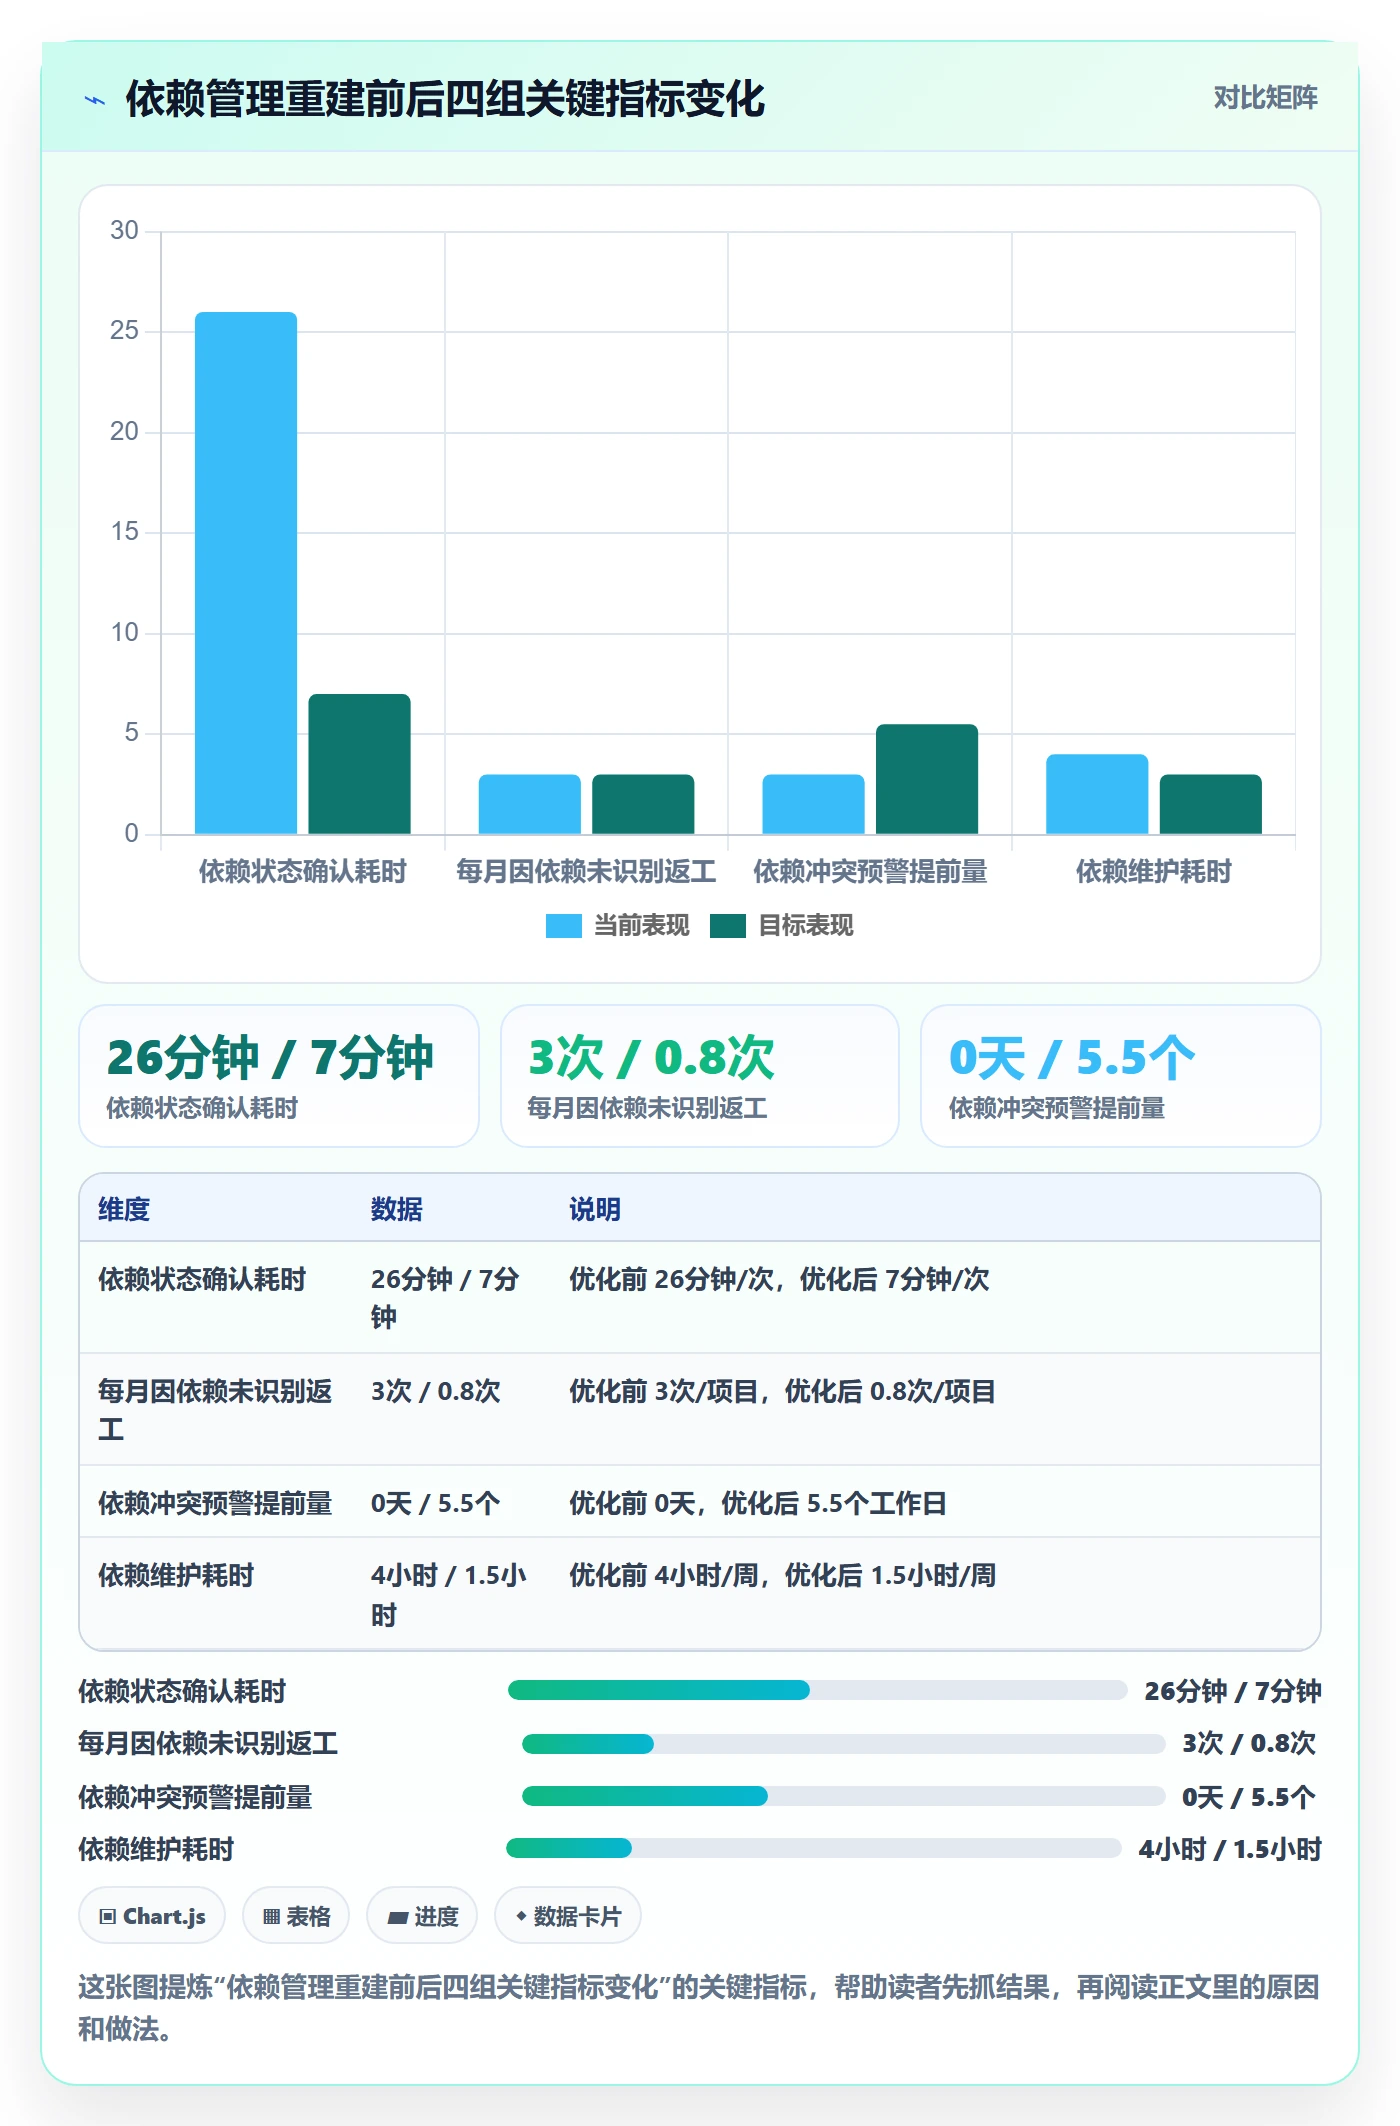Click the 对比矩阵 label
The height and width of the screenshot is (2126, 1400).
tap(1265, 98)
